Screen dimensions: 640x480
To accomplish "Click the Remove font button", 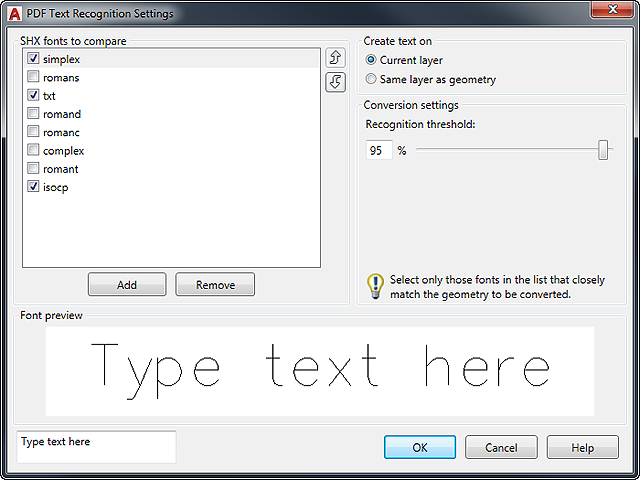I will click(215, 284).
